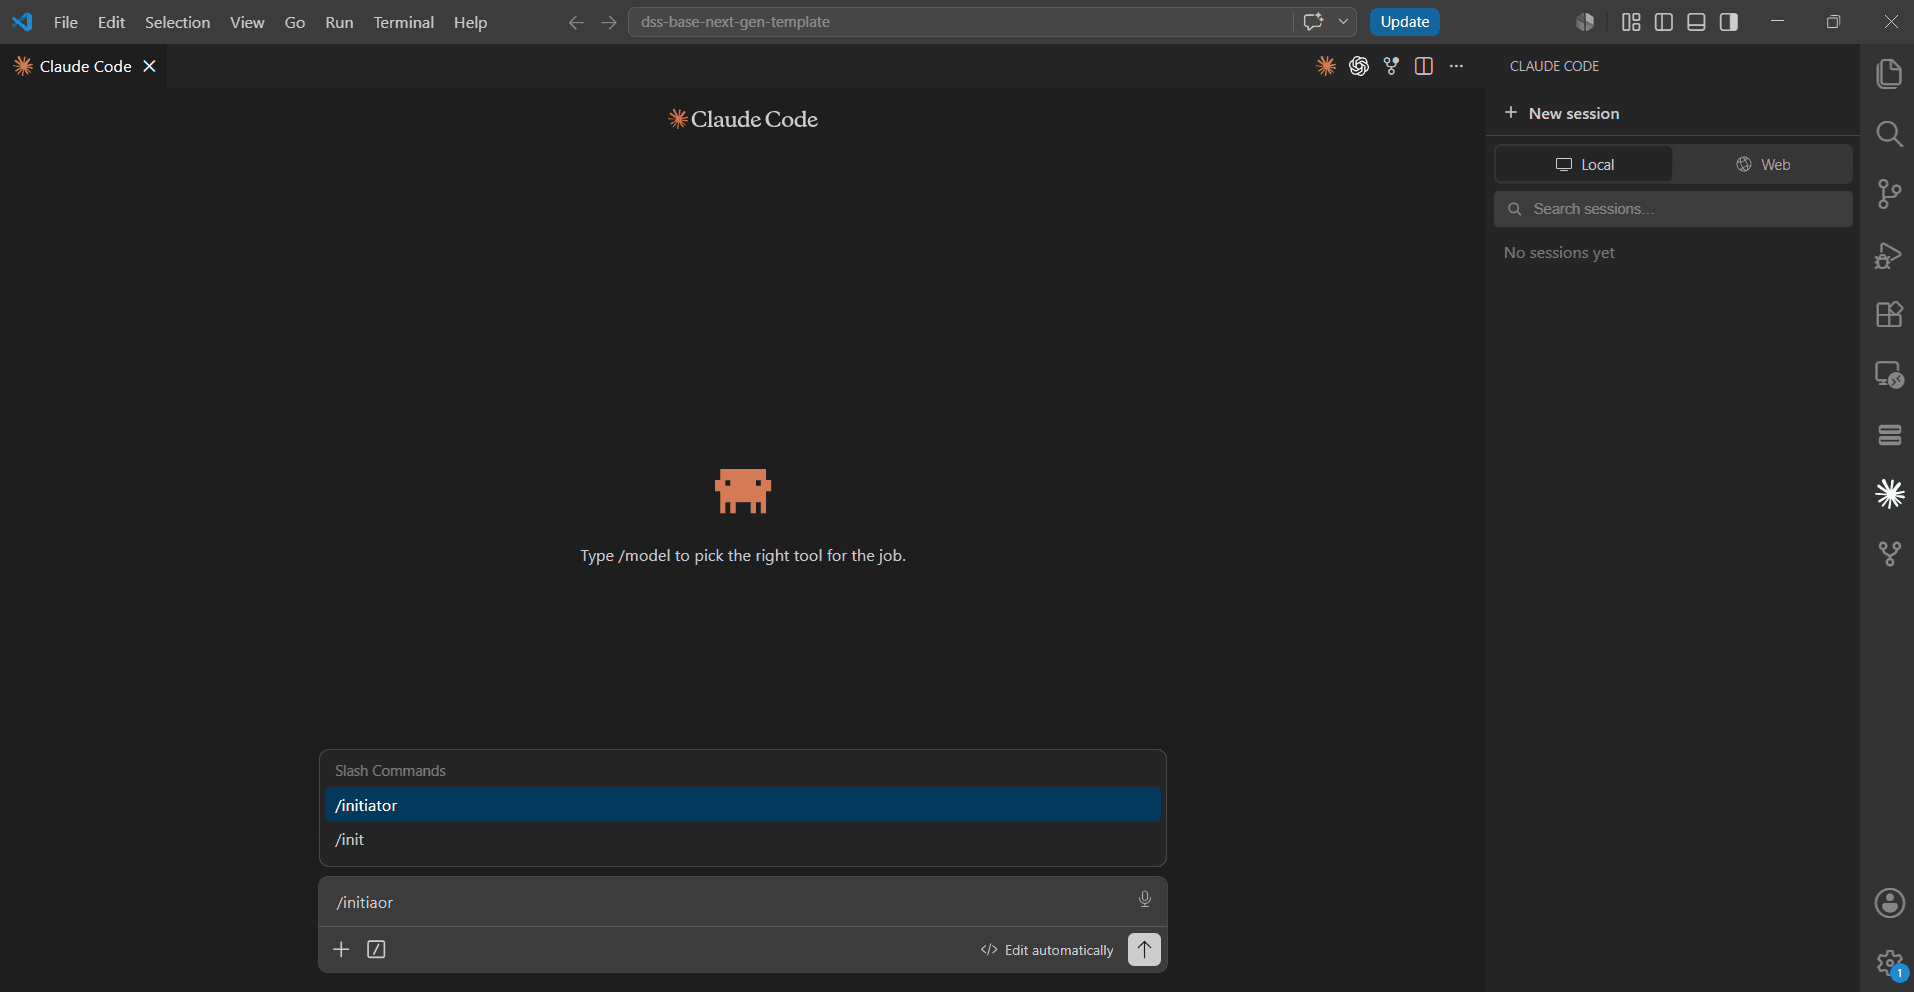Expand the chat dropdown arrow in title bar
The height and width of the screenshot is (992, 1914).
point(1343,21)
